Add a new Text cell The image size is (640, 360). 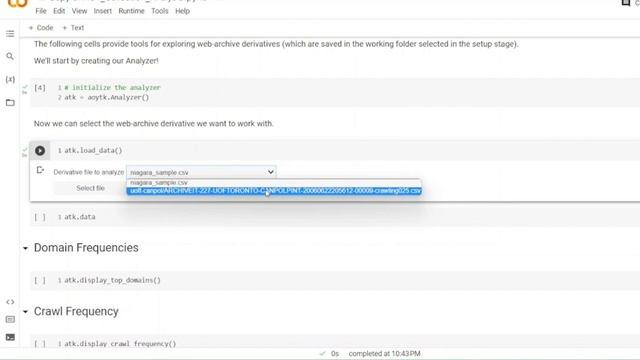[73, 28]
